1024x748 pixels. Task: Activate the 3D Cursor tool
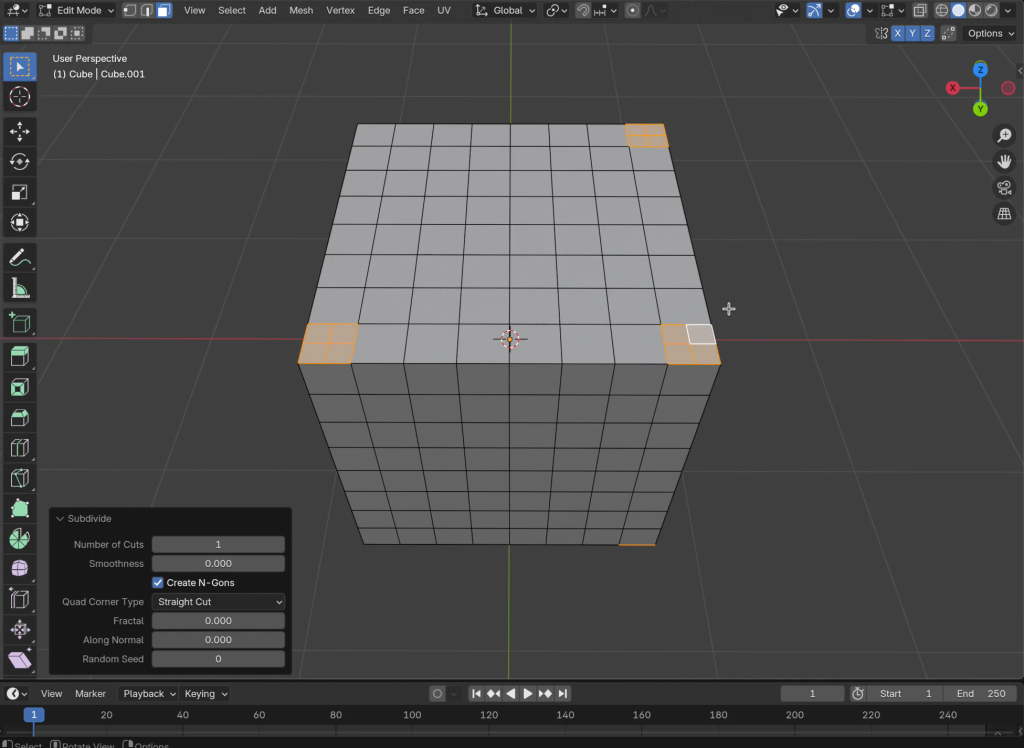pyautogui.click(x=19, y=97)
